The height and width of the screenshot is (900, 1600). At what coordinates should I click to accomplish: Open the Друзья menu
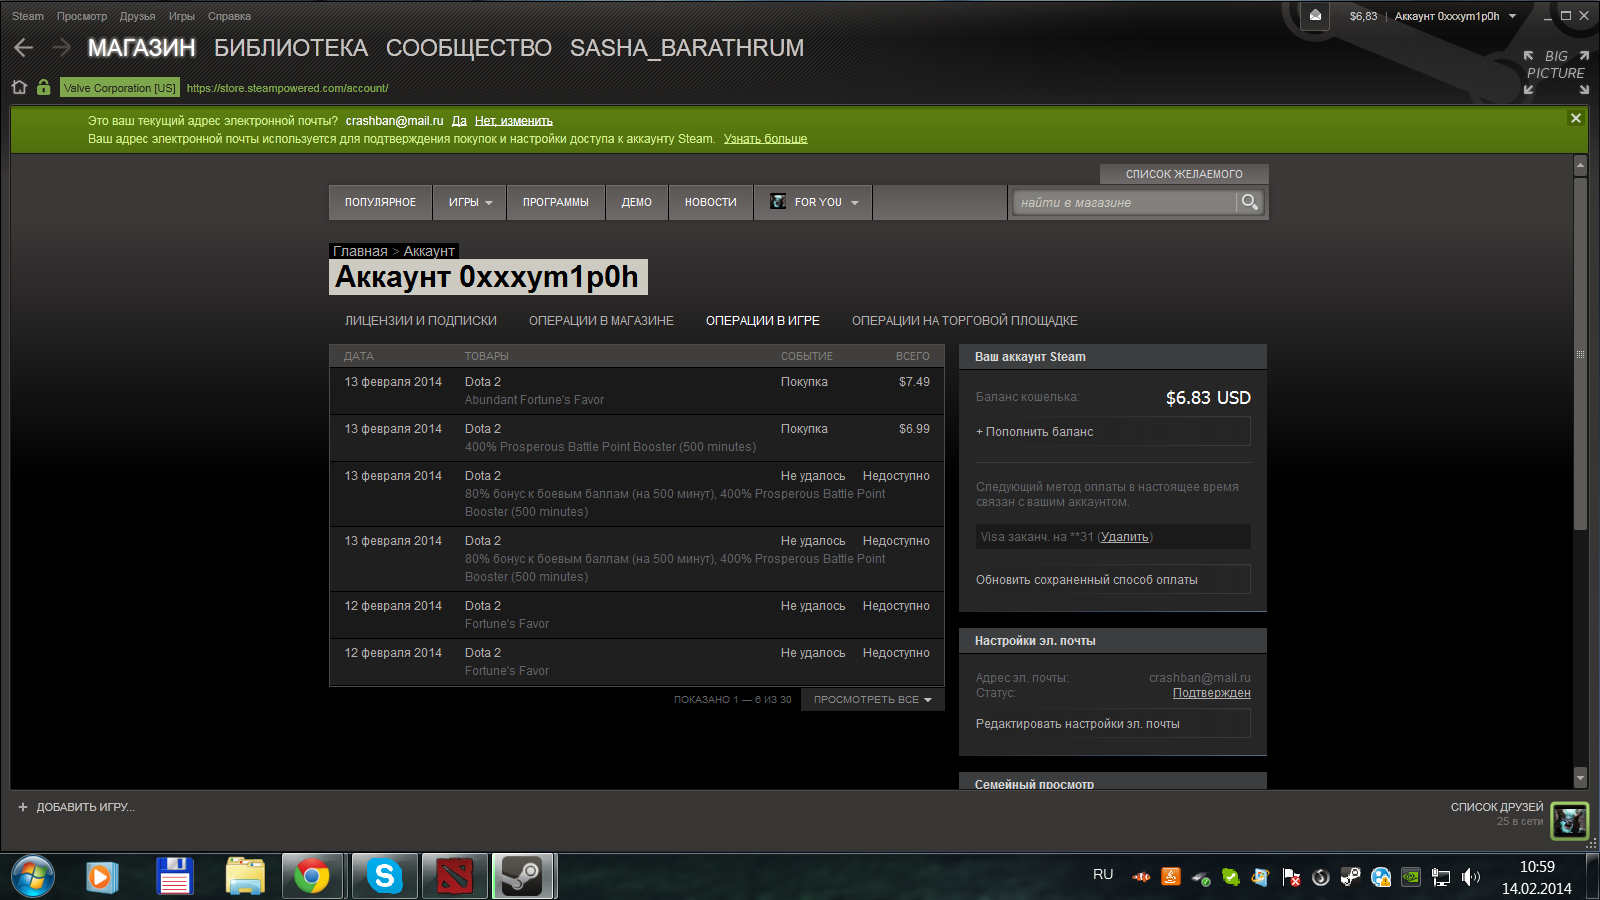[x=137, y=16]
